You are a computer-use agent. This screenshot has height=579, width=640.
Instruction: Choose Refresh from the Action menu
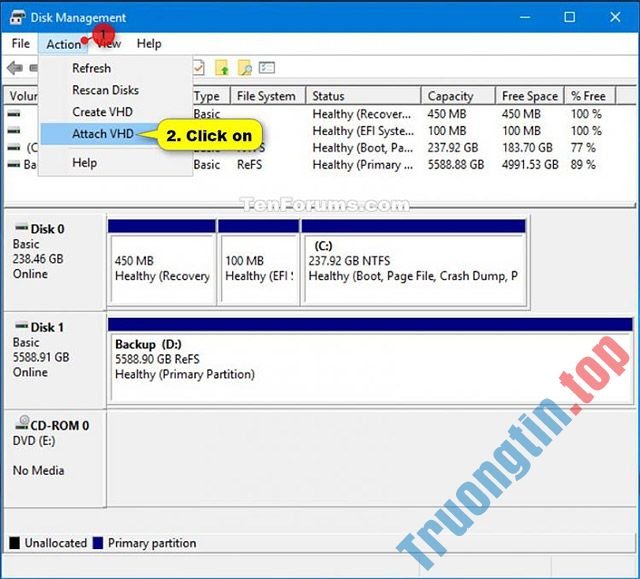[116, 68]
